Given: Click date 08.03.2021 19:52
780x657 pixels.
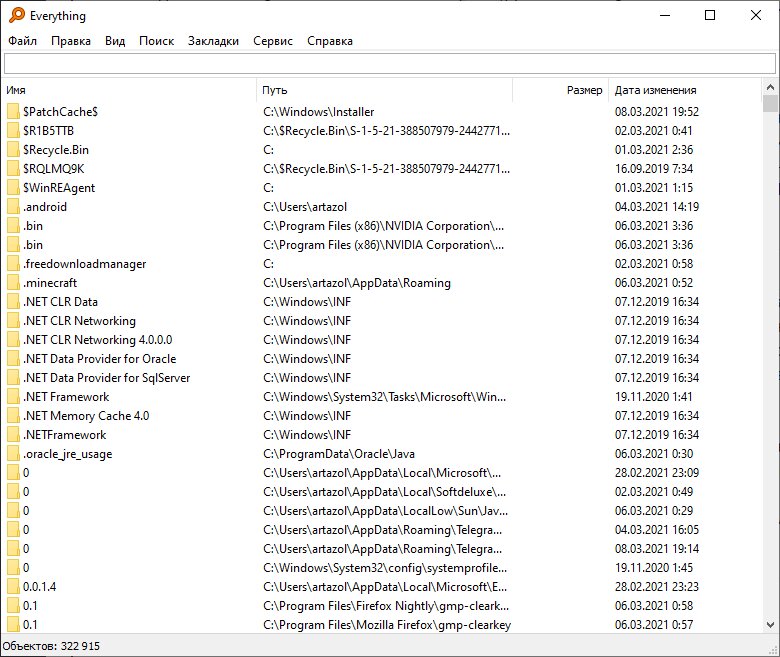Looking at the screenshot, I should 657,111.
